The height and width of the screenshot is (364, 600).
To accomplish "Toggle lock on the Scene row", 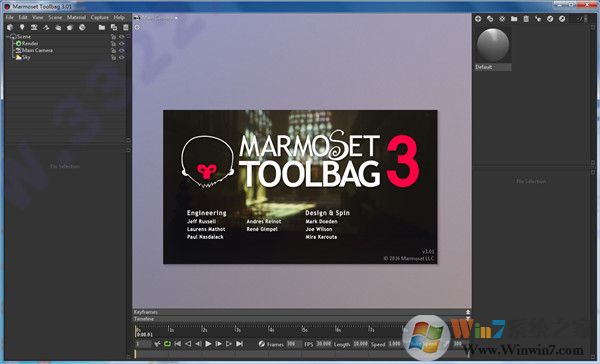I will [x=114, y=37].
